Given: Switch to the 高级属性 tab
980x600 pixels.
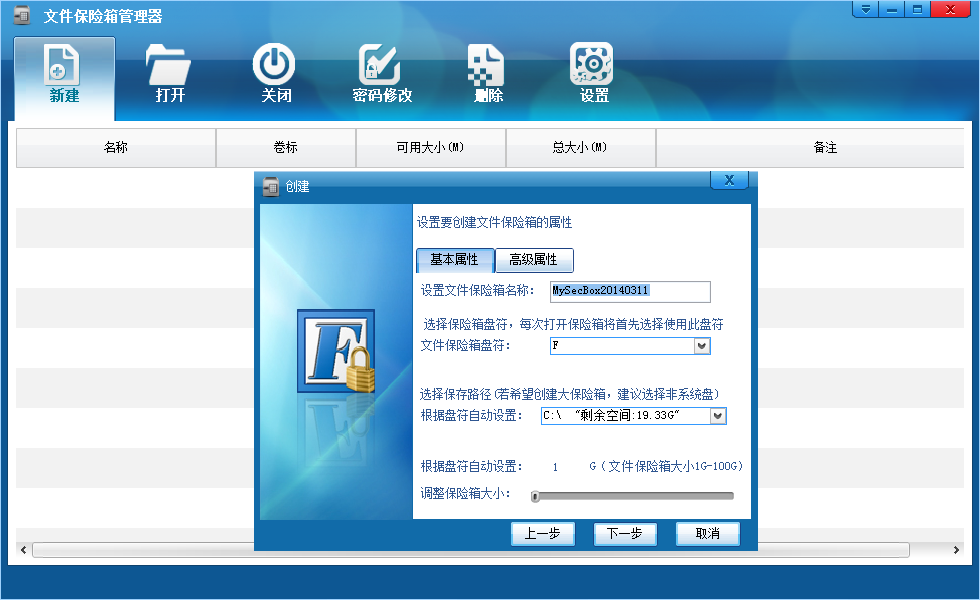Looking at the screenshot, I should (x=533, y=260).
